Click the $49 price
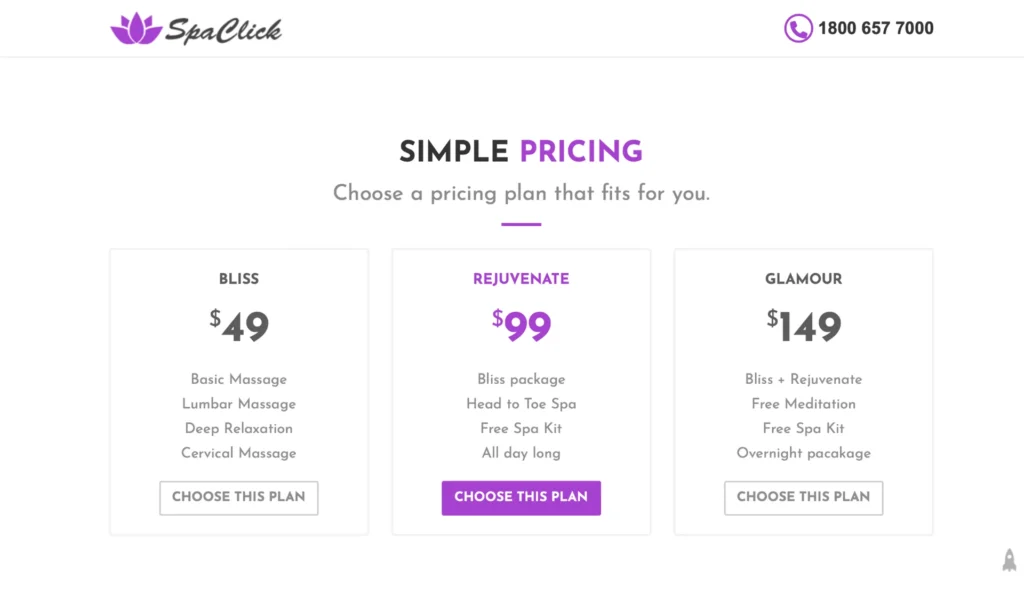The width and height of the screenshot is (1024, 593). 240,326
